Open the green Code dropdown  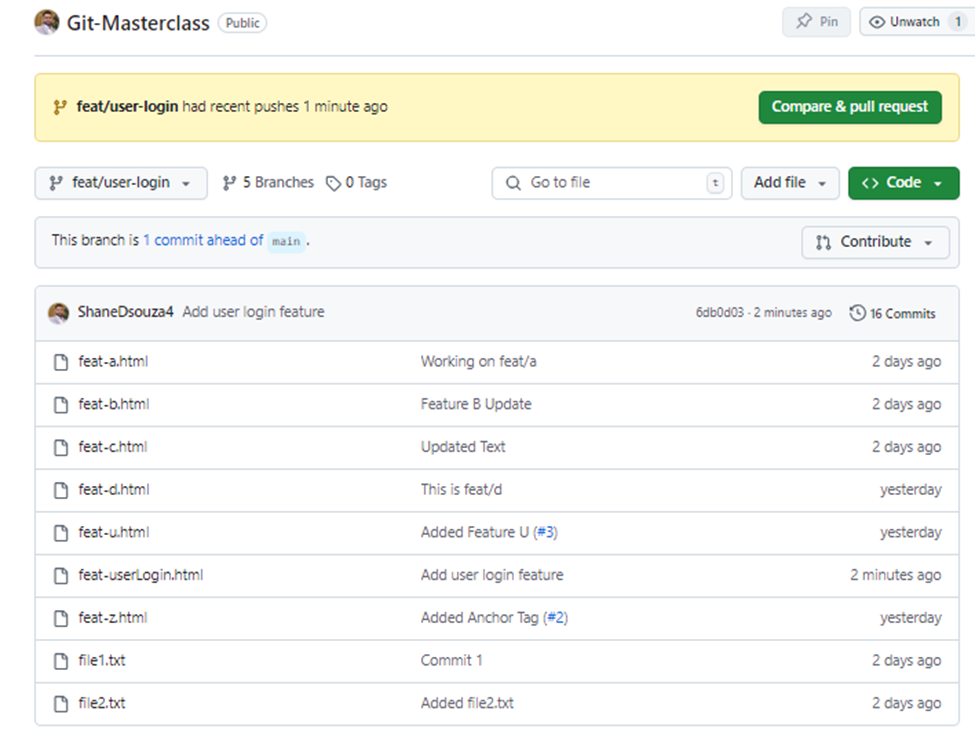(x=903, y=183)
